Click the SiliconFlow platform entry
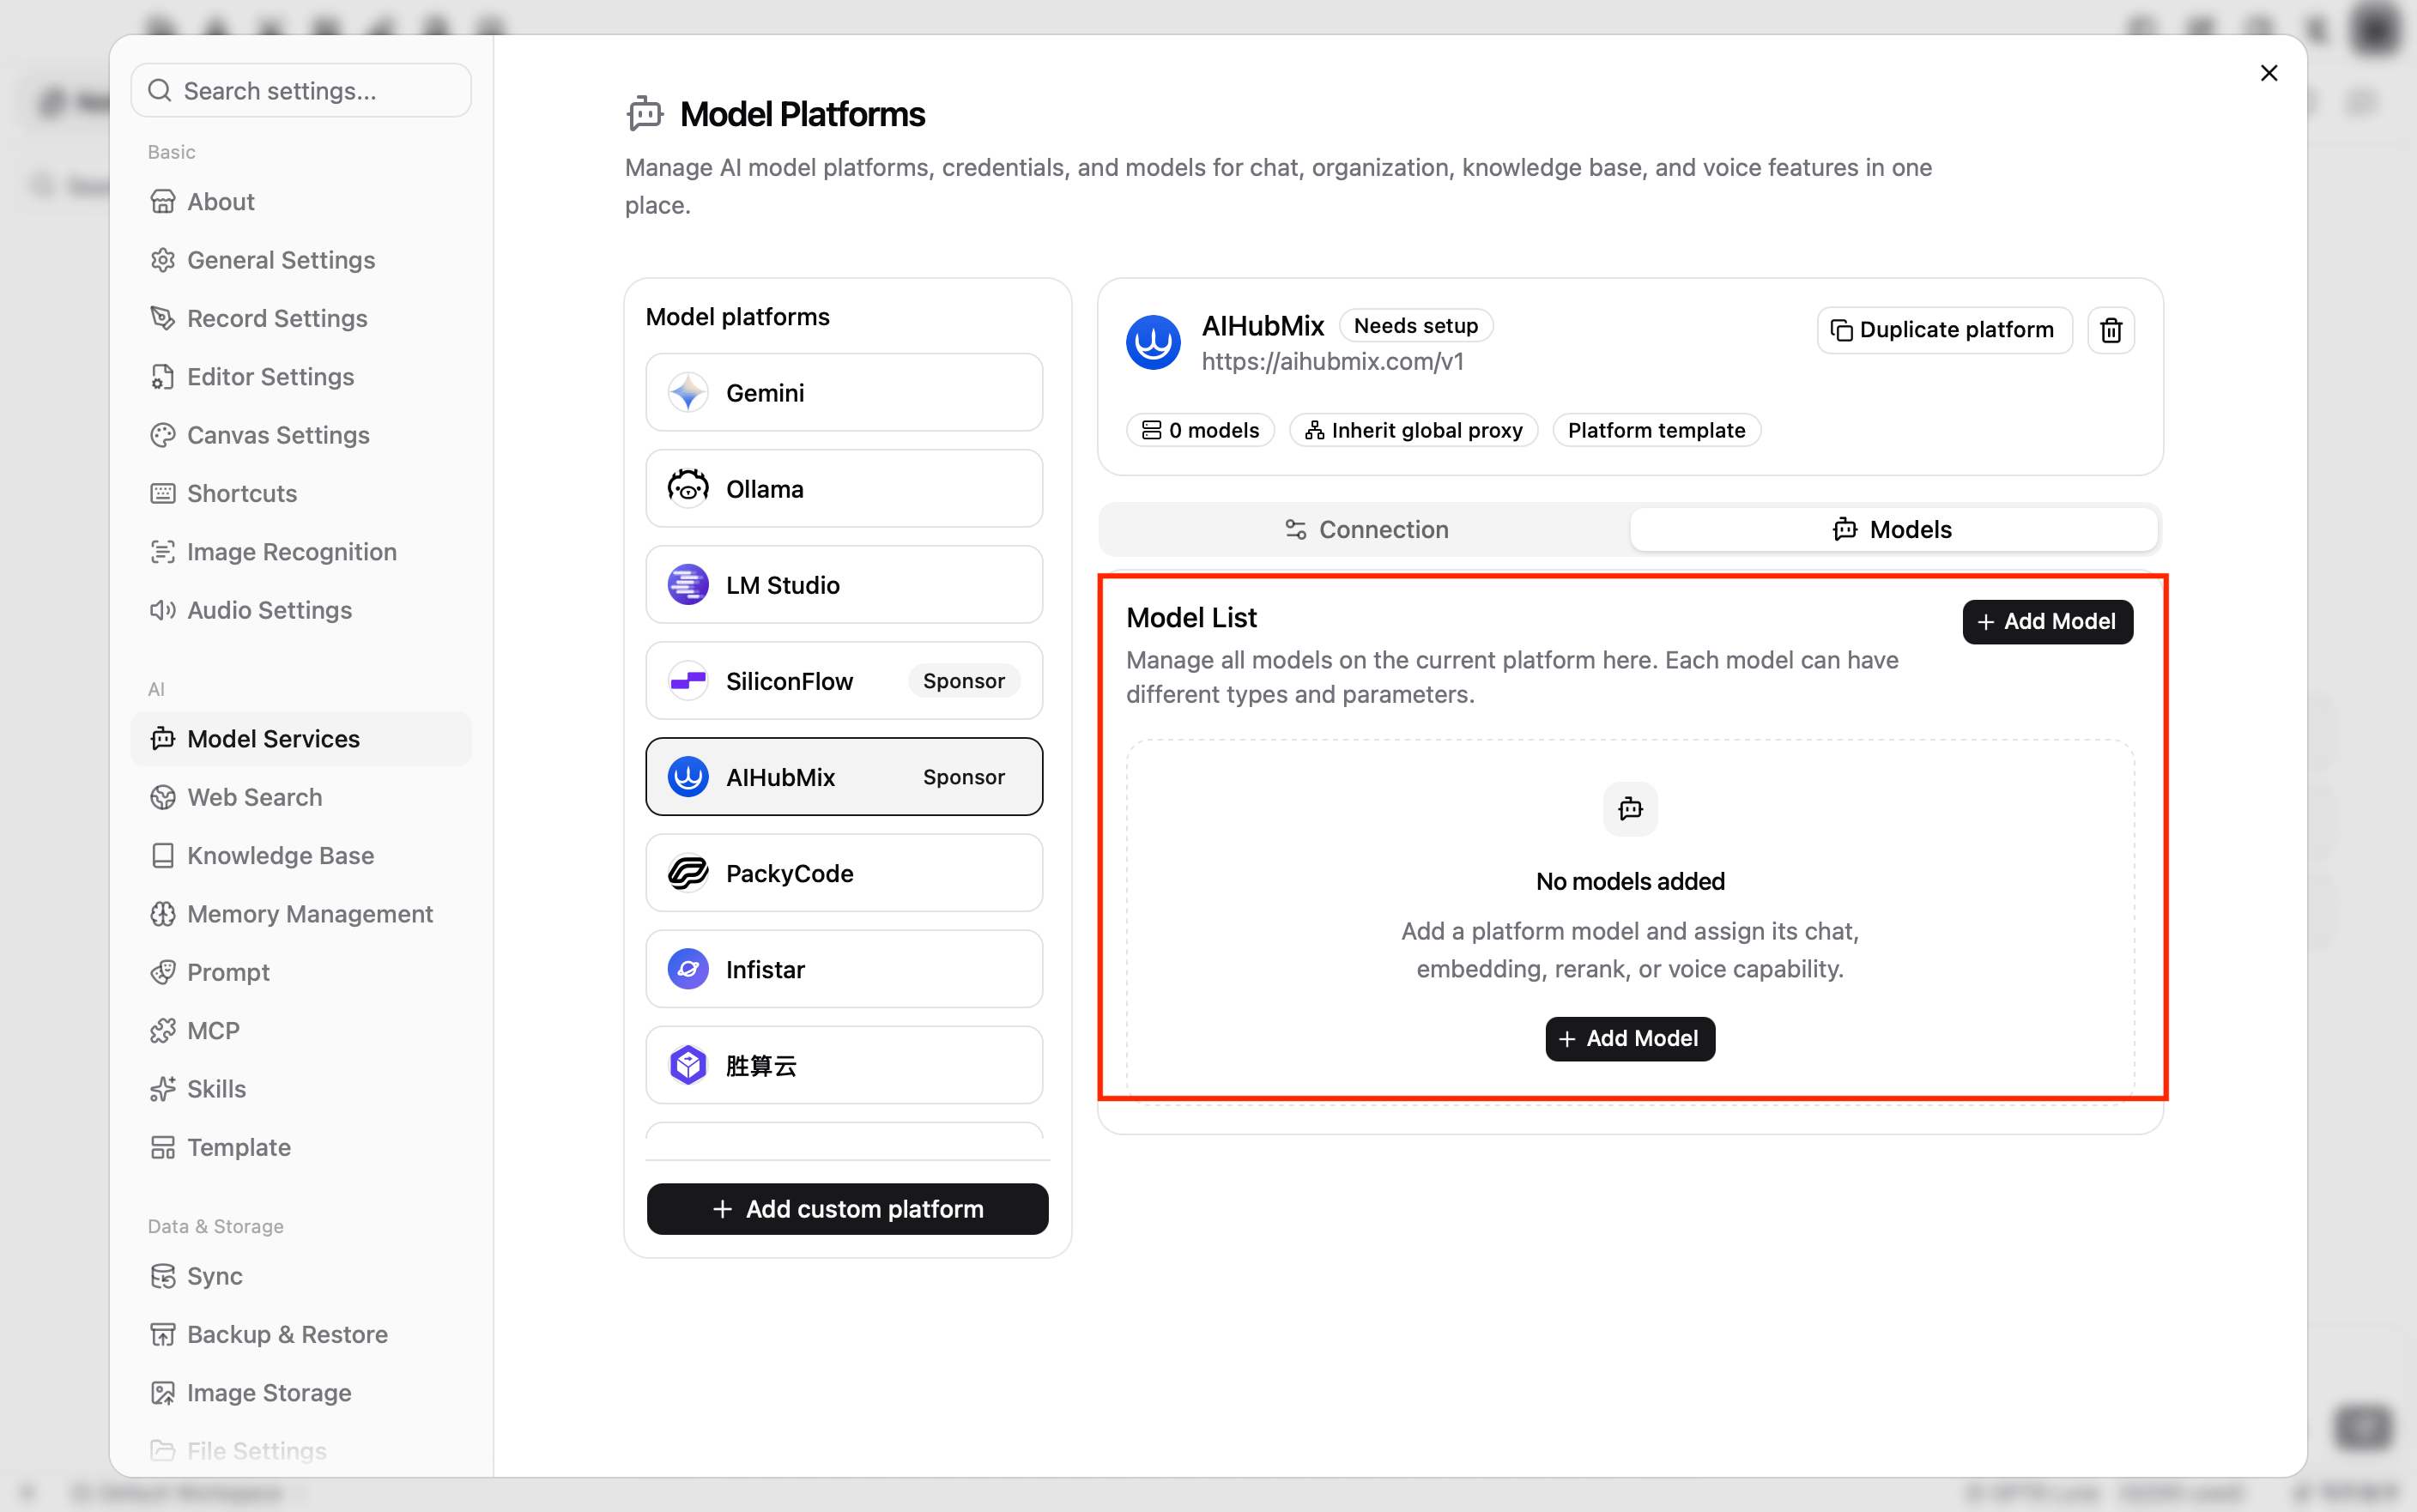Viewport: 2417px width, 1512px height. 844,681
